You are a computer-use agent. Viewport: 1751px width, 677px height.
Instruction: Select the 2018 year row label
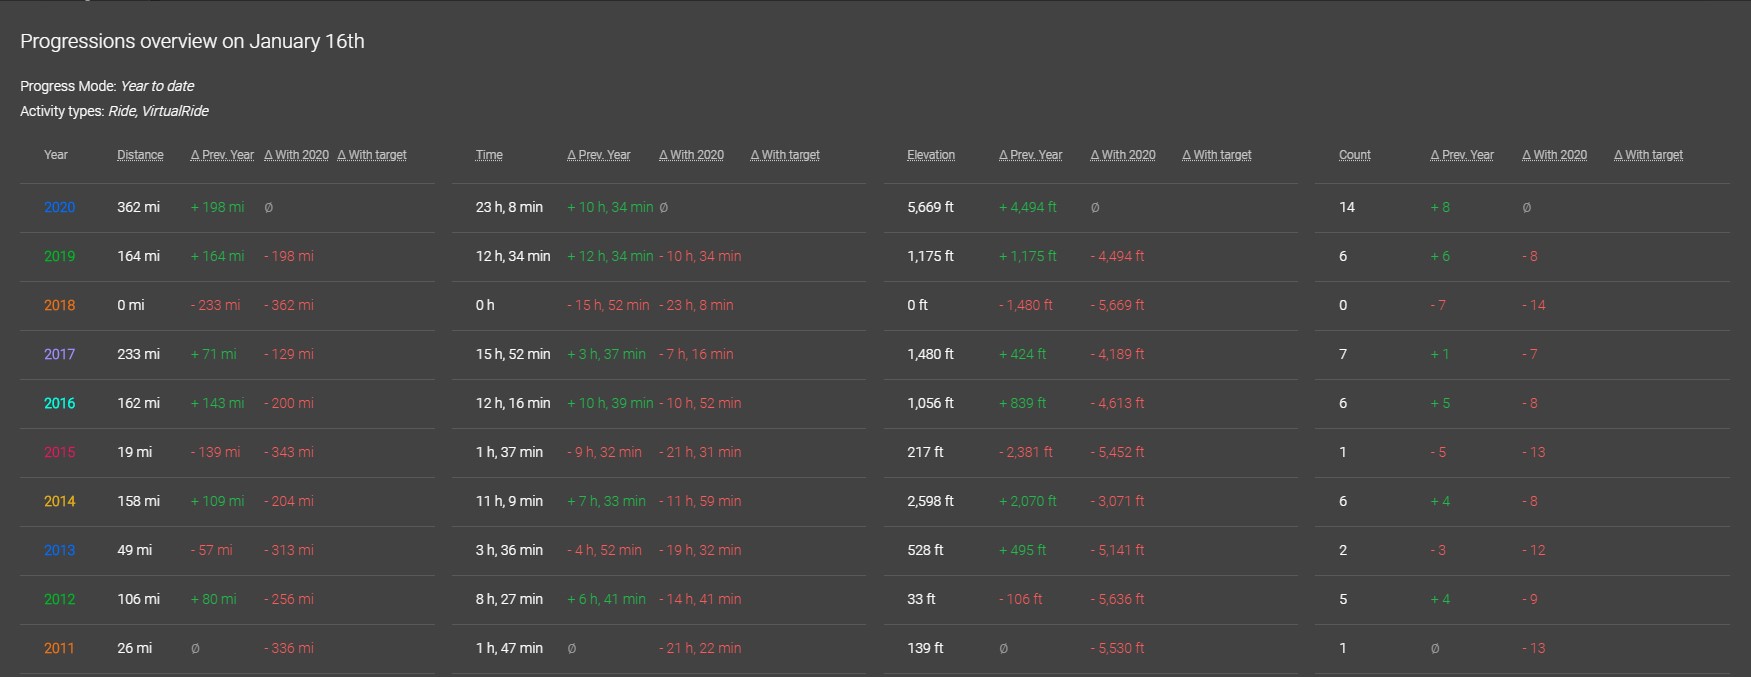(59, 305)
